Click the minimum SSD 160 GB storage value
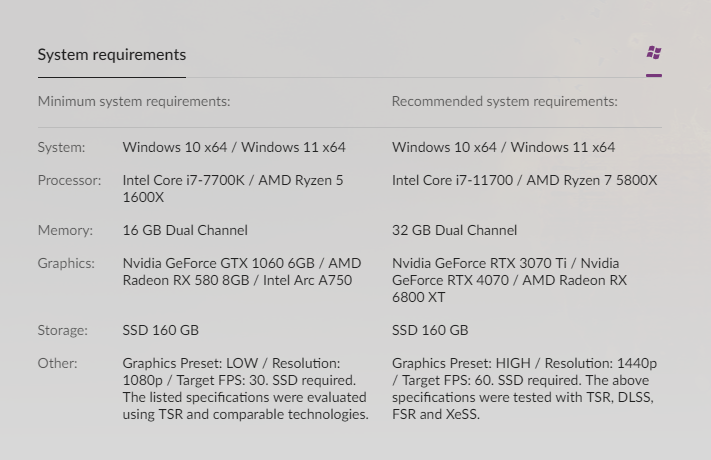This screenshot has width=711, height=460. [160, 330]
